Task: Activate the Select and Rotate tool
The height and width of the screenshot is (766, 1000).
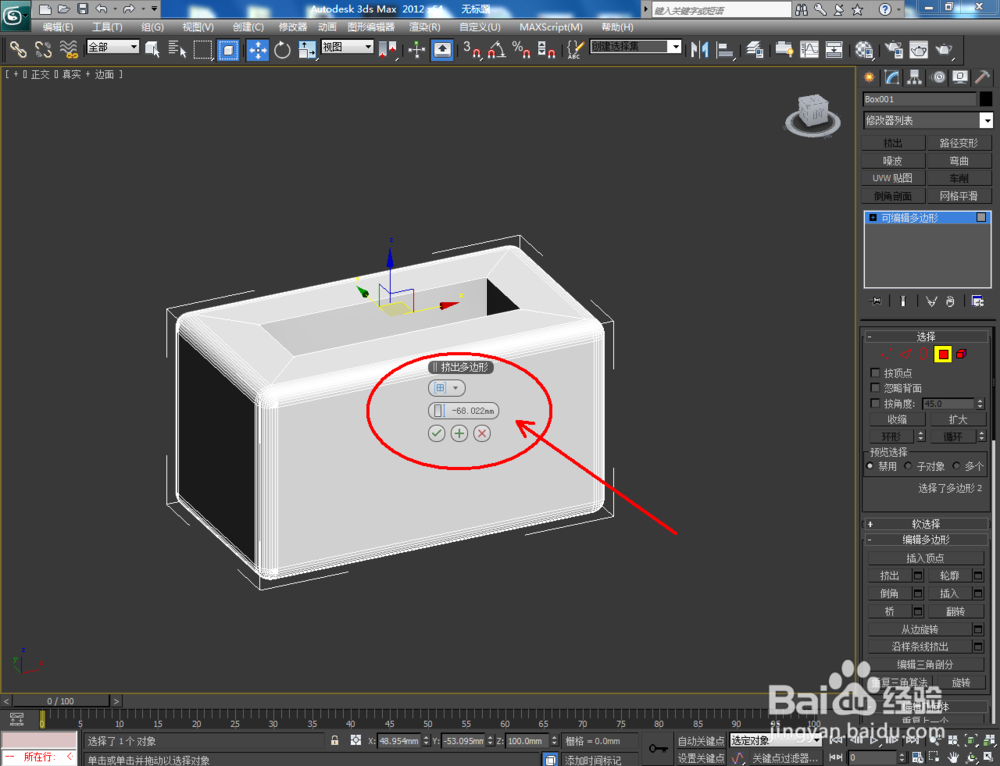Action: point(282,49)
